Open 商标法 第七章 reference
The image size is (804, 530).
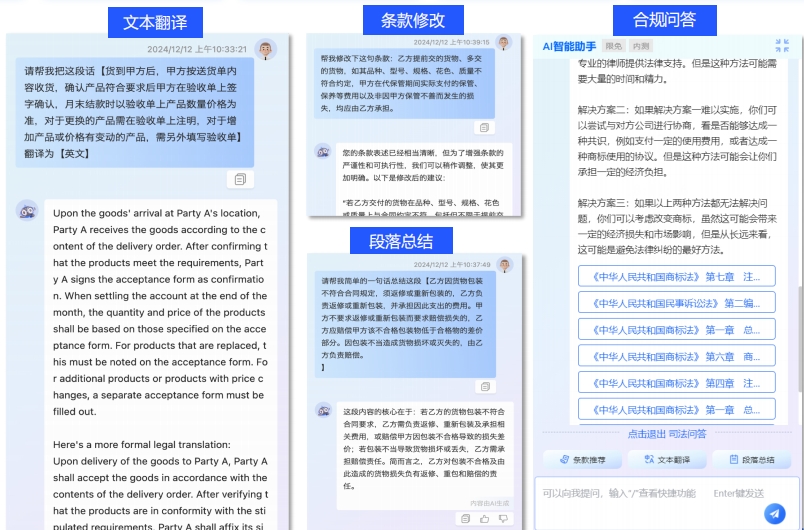tap(676, 277)
